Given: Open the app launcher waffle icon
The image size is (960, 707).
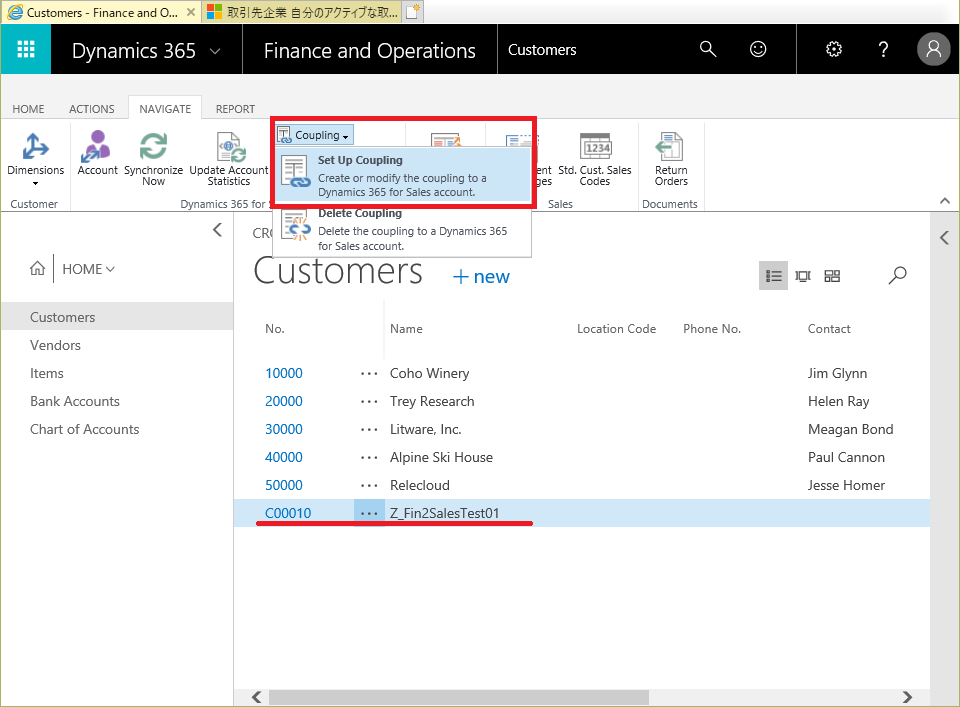Looking at the screenshot, I should (26, 49).
